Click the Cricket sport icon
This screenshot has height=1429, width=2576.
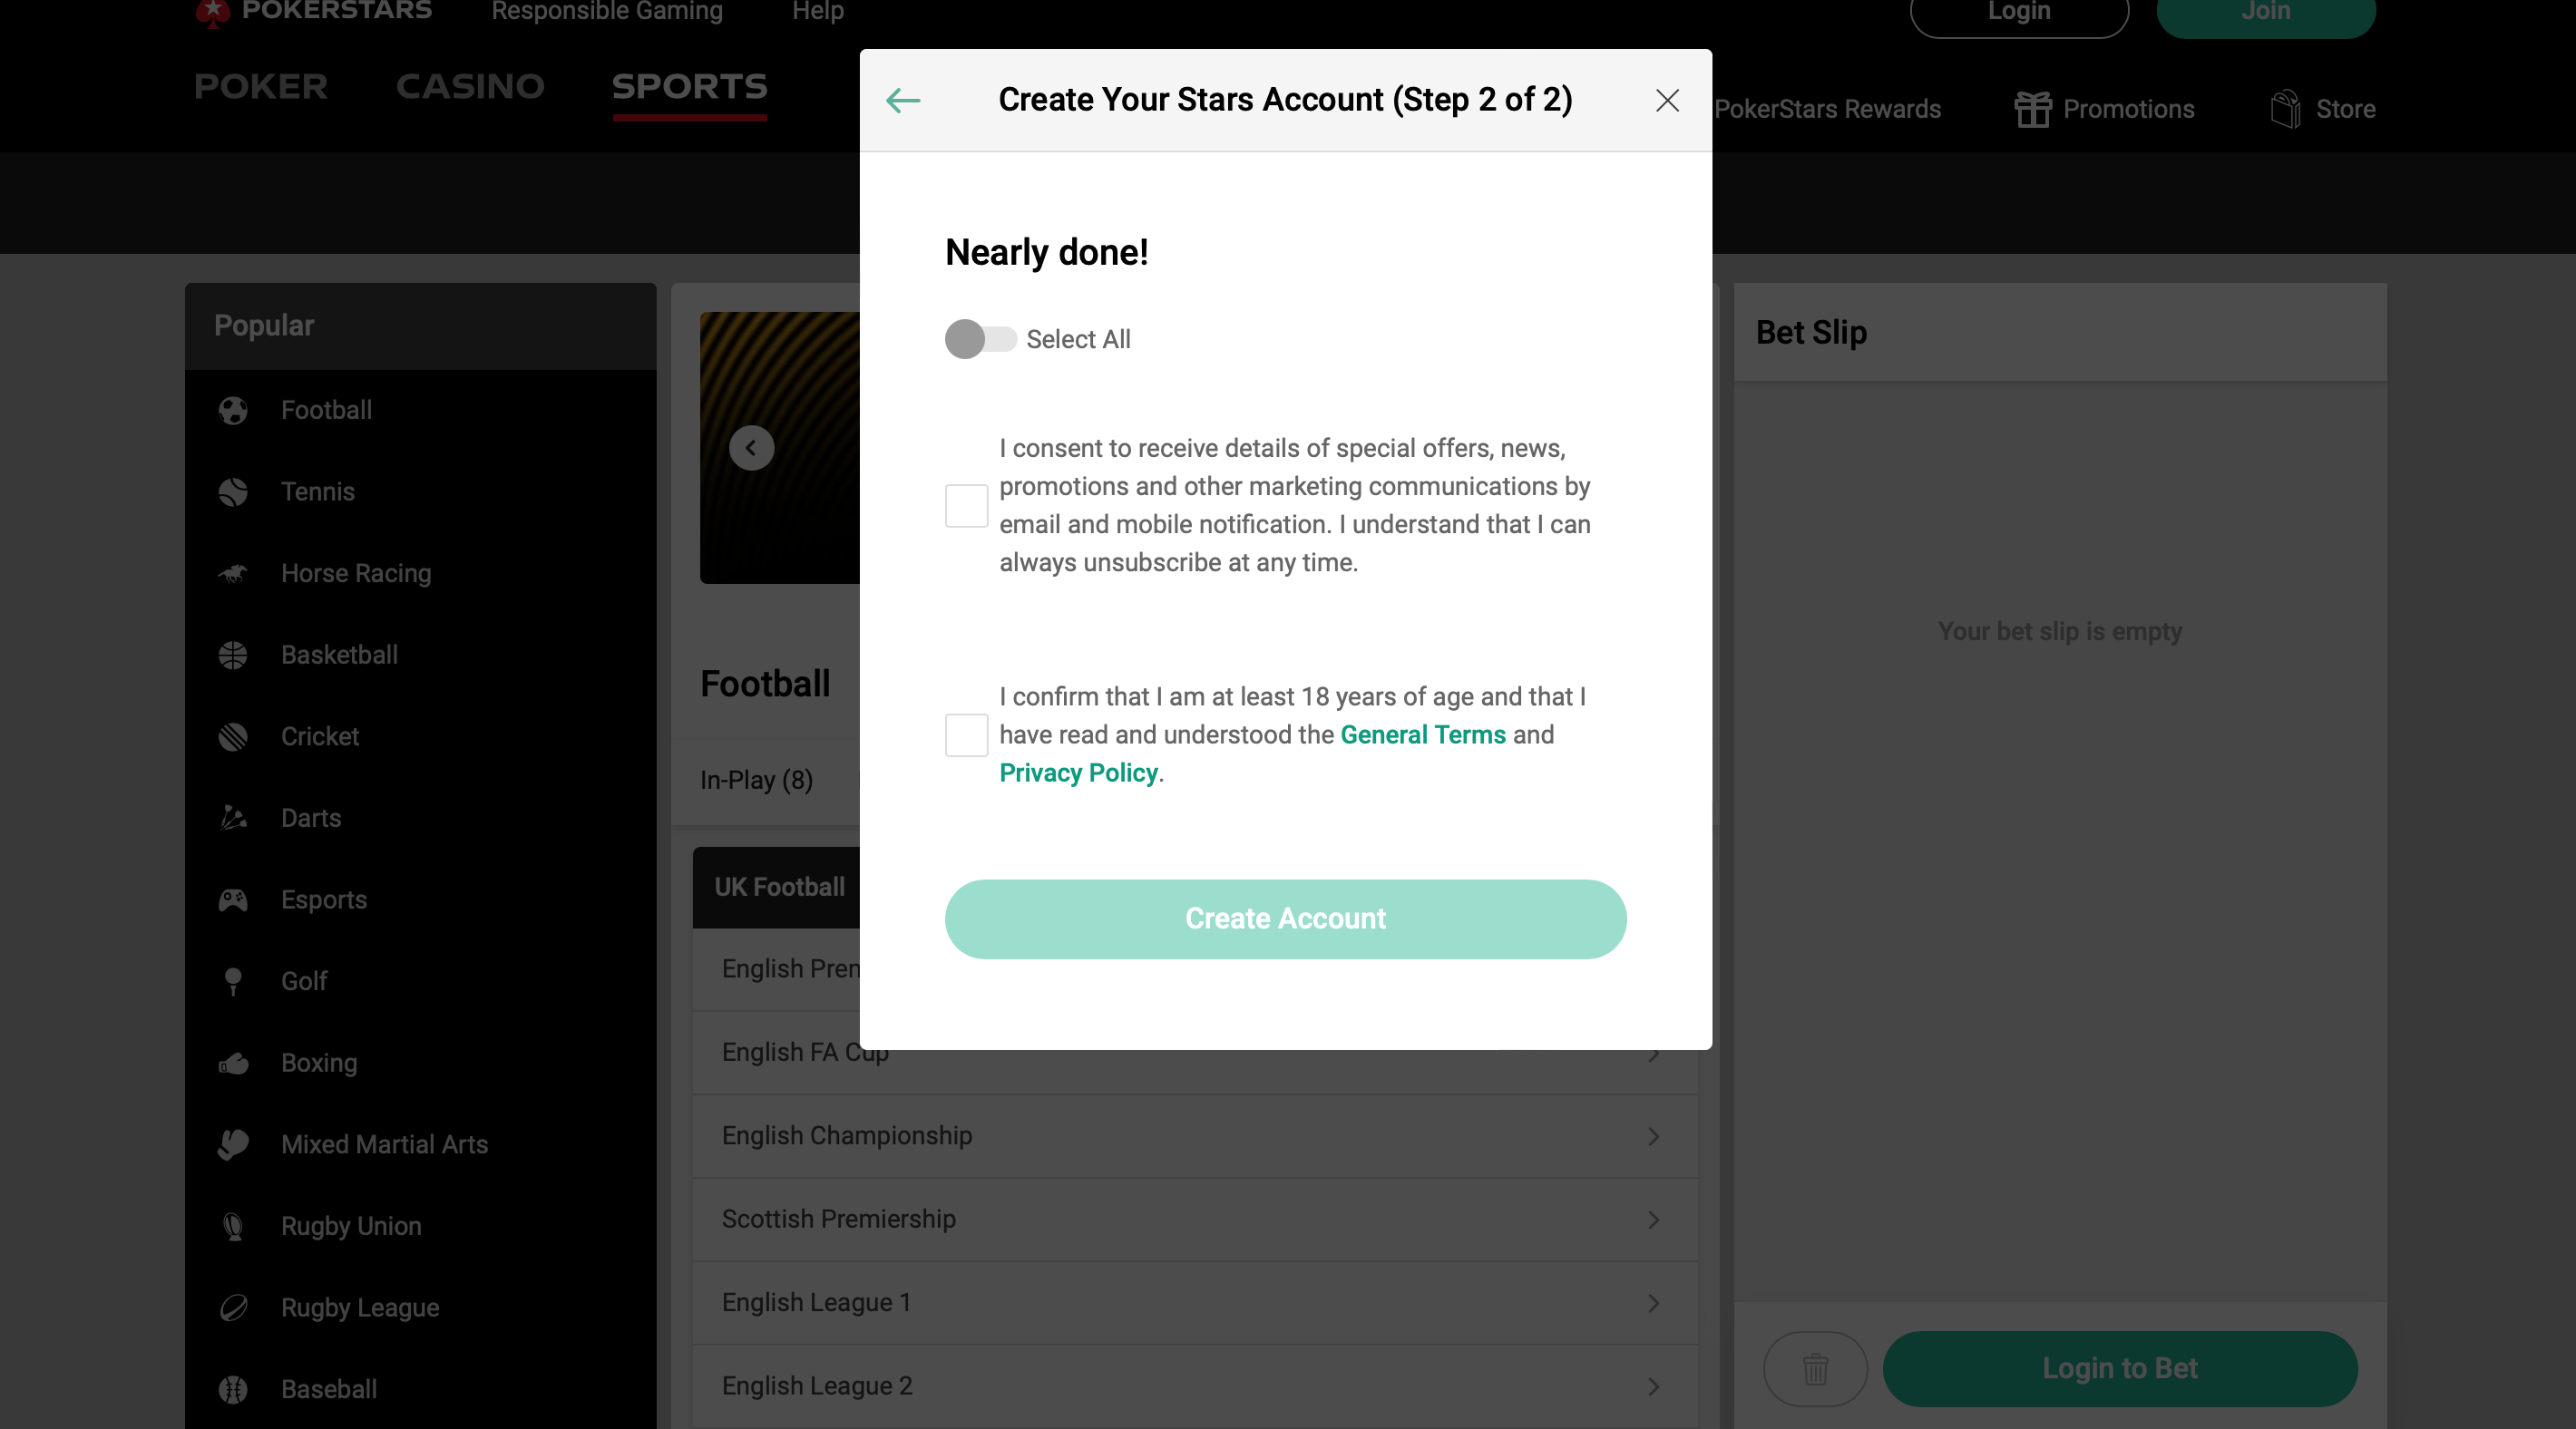click(x=234, y=735)
